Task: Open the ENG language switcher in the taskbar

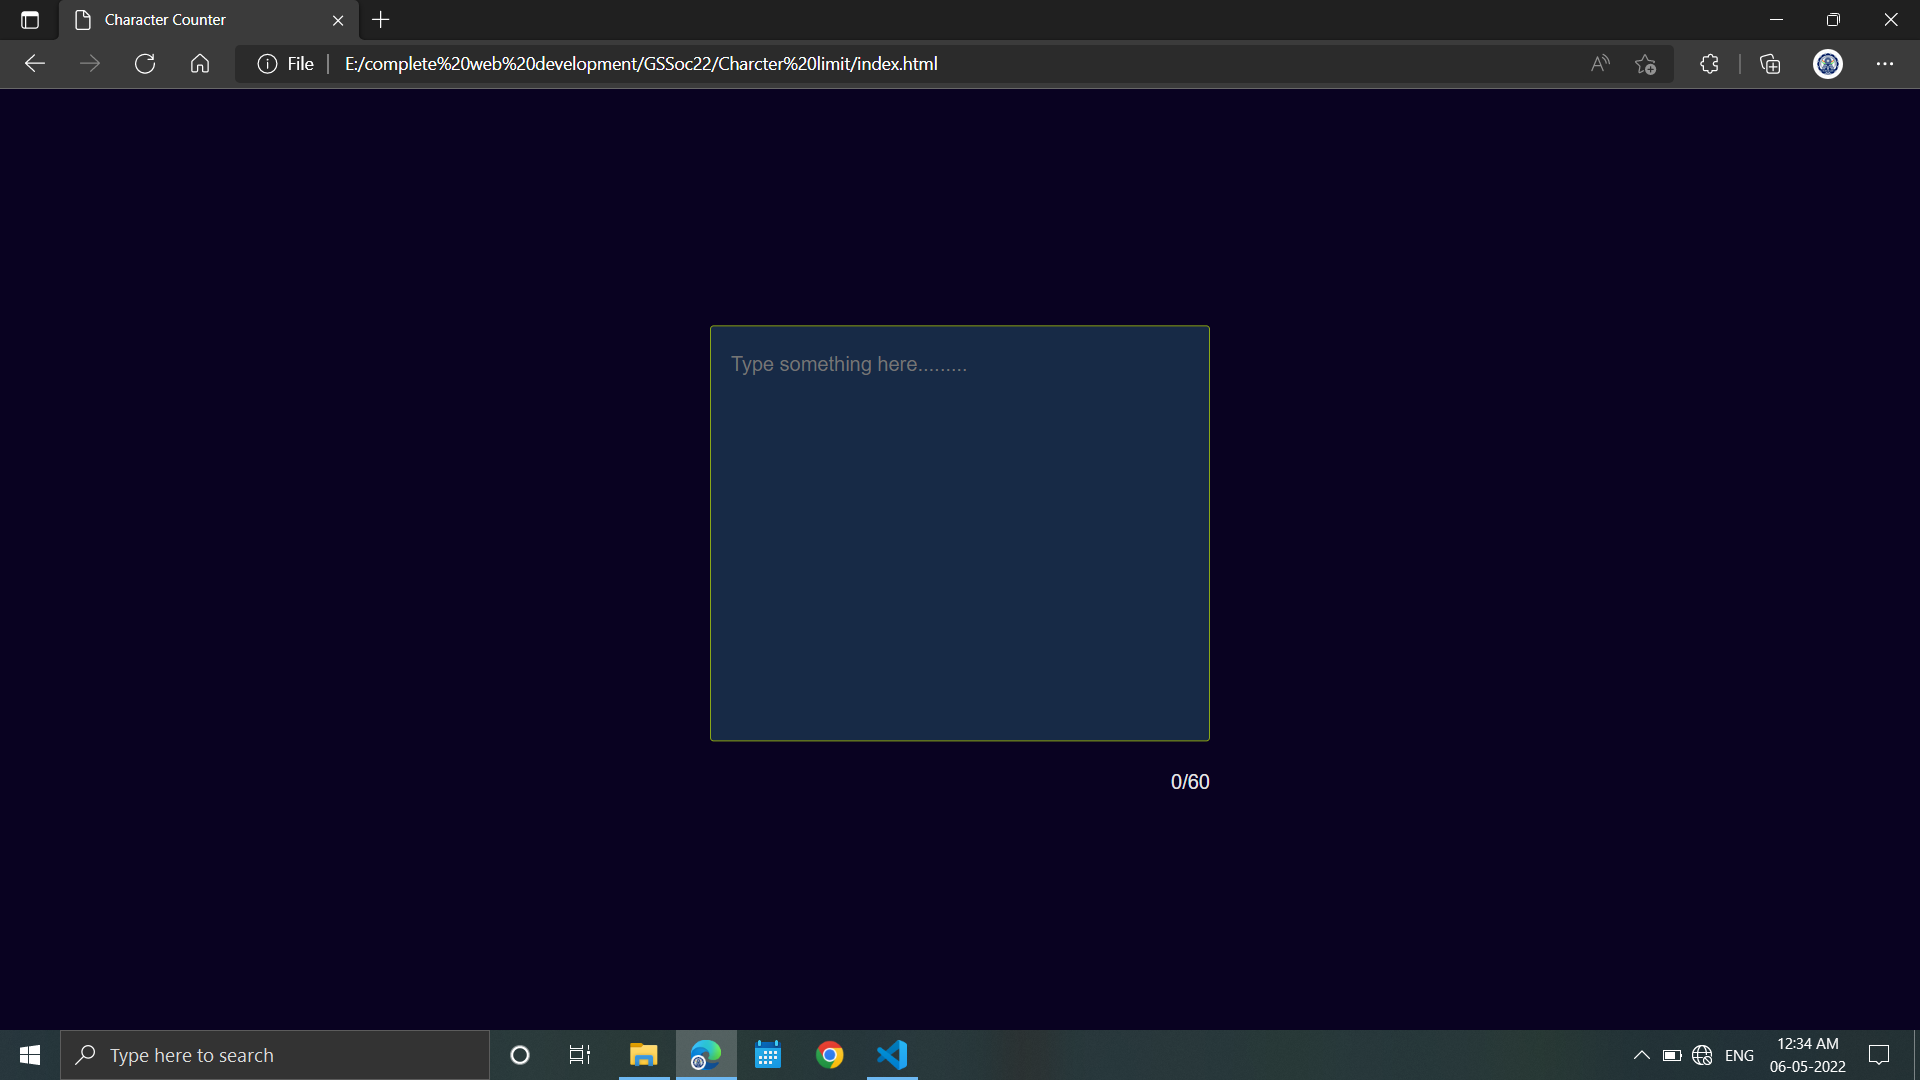Action: tap(1740, 1054)
